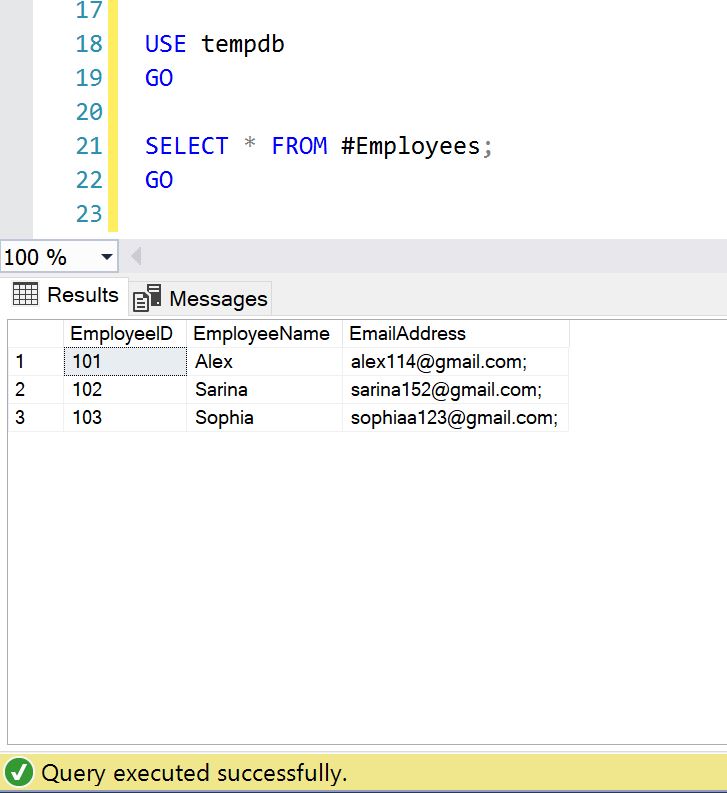Click on #Employees in the query

[410, 146]
